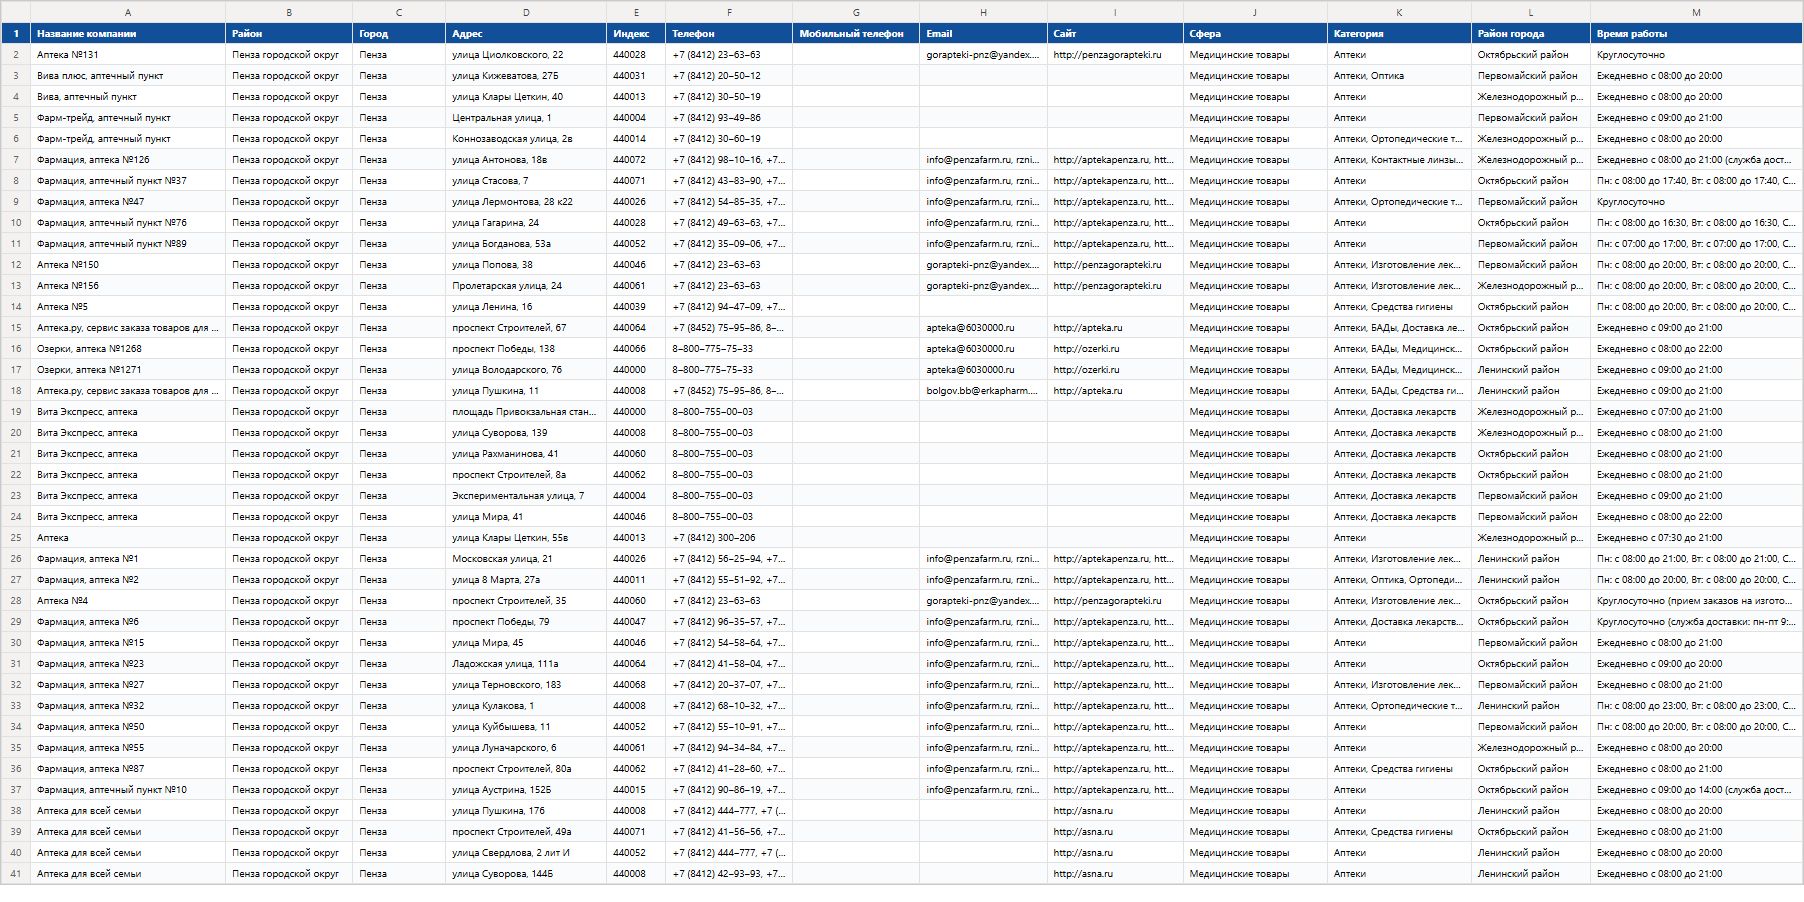The width and height of the screenshot is (1804, 902).
Task: Select the cell 'Аптека №150'
Action: click(x=128, y=265)
